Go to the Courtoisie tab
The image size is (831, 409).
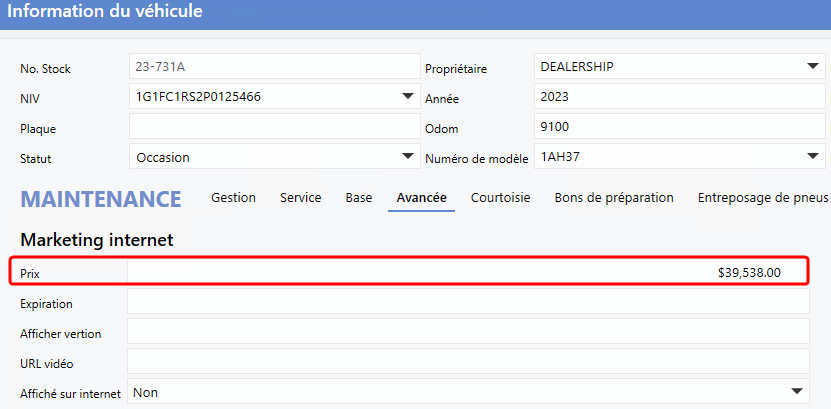tap(500, 198)
